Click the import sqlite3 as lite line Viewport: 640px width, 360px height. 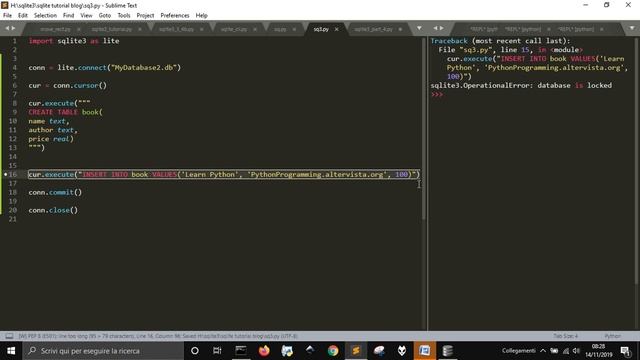click(x=74, y=41)
